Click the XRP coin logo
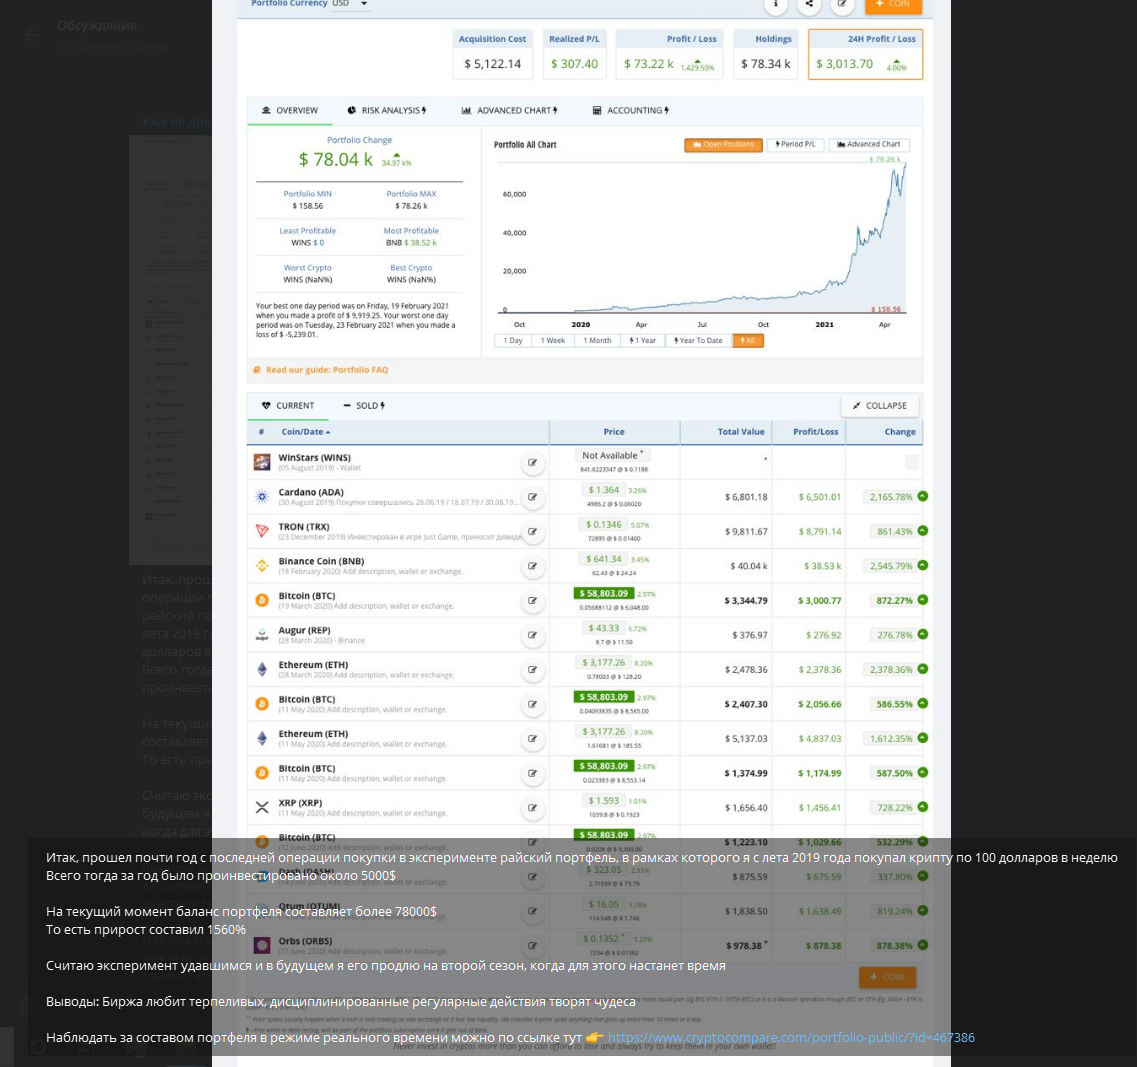The height and width of the screenshot is (1067, 1137). click(262, 807)
